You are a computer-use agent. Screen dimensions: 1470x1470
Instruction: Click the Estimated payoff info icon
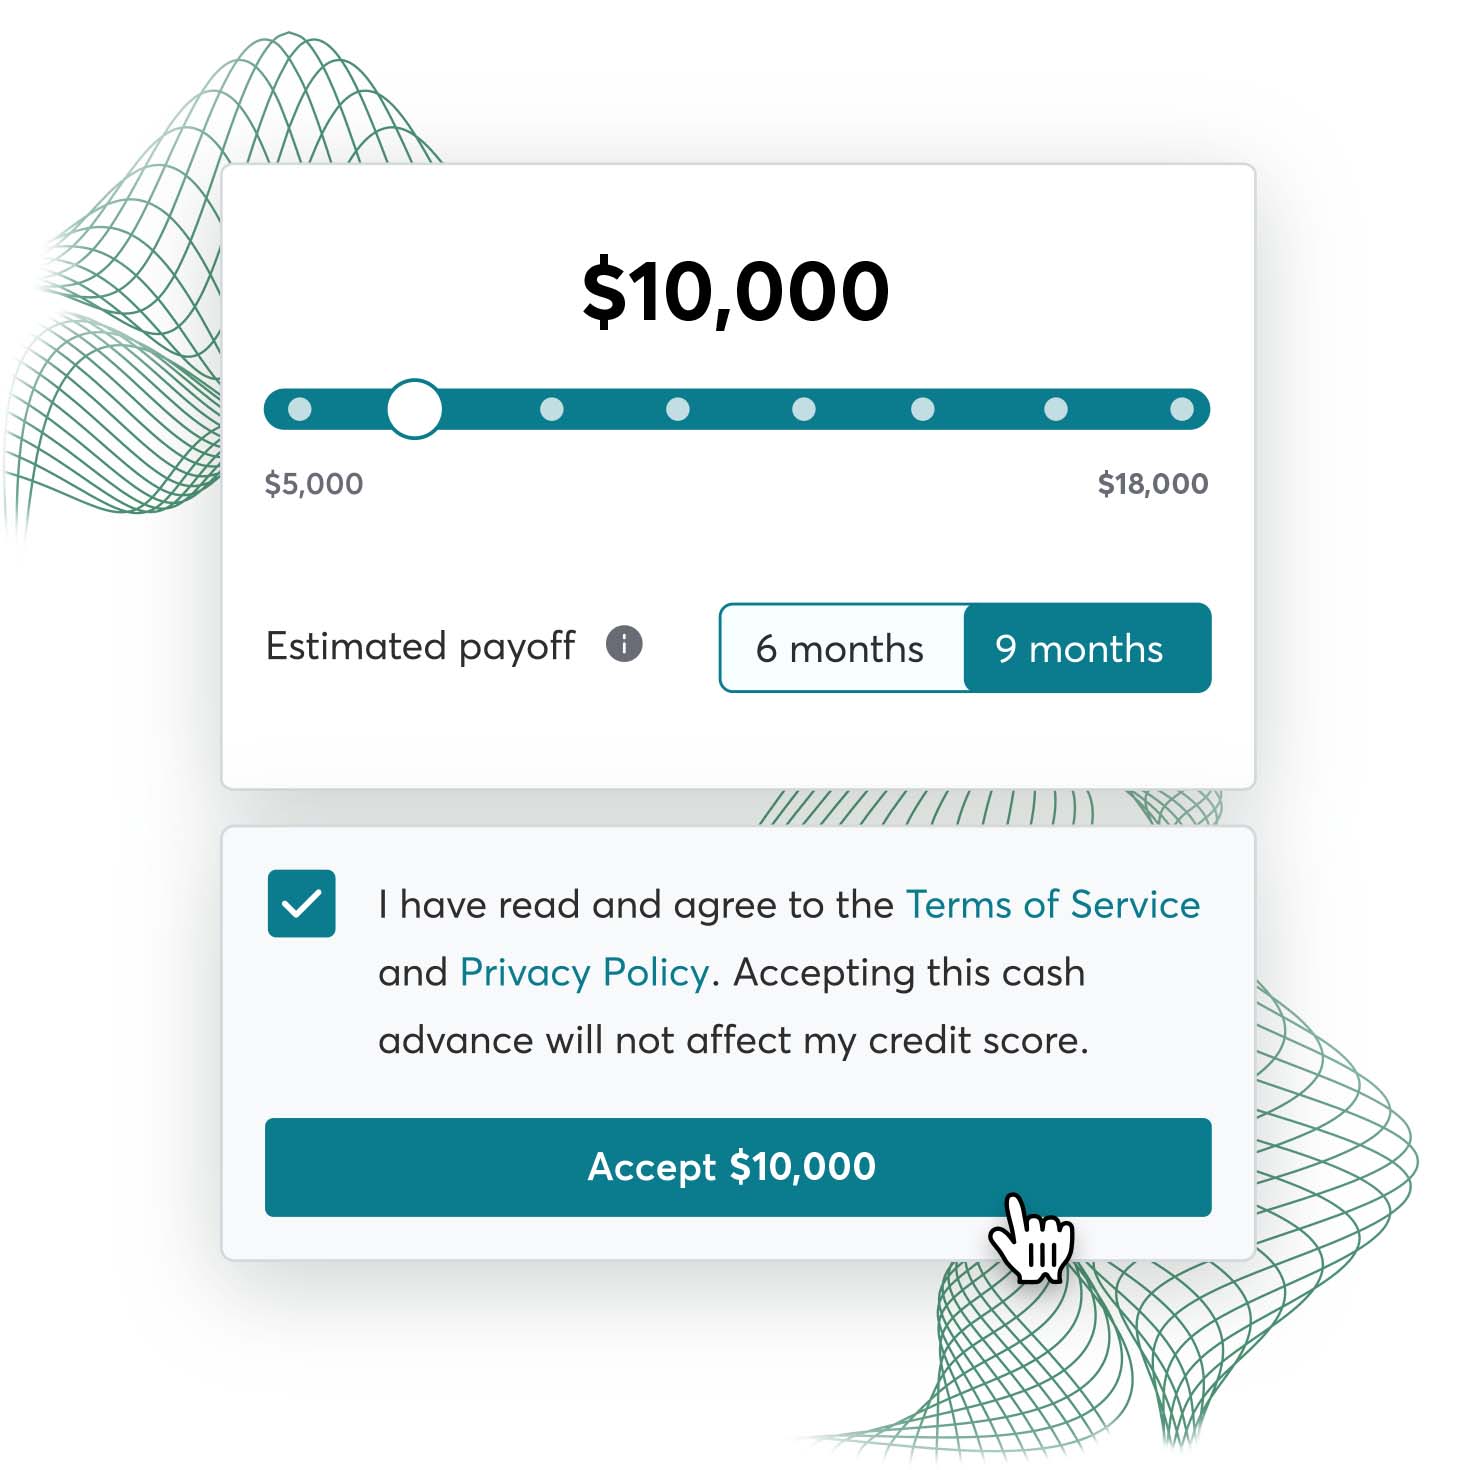coord(624,643)
